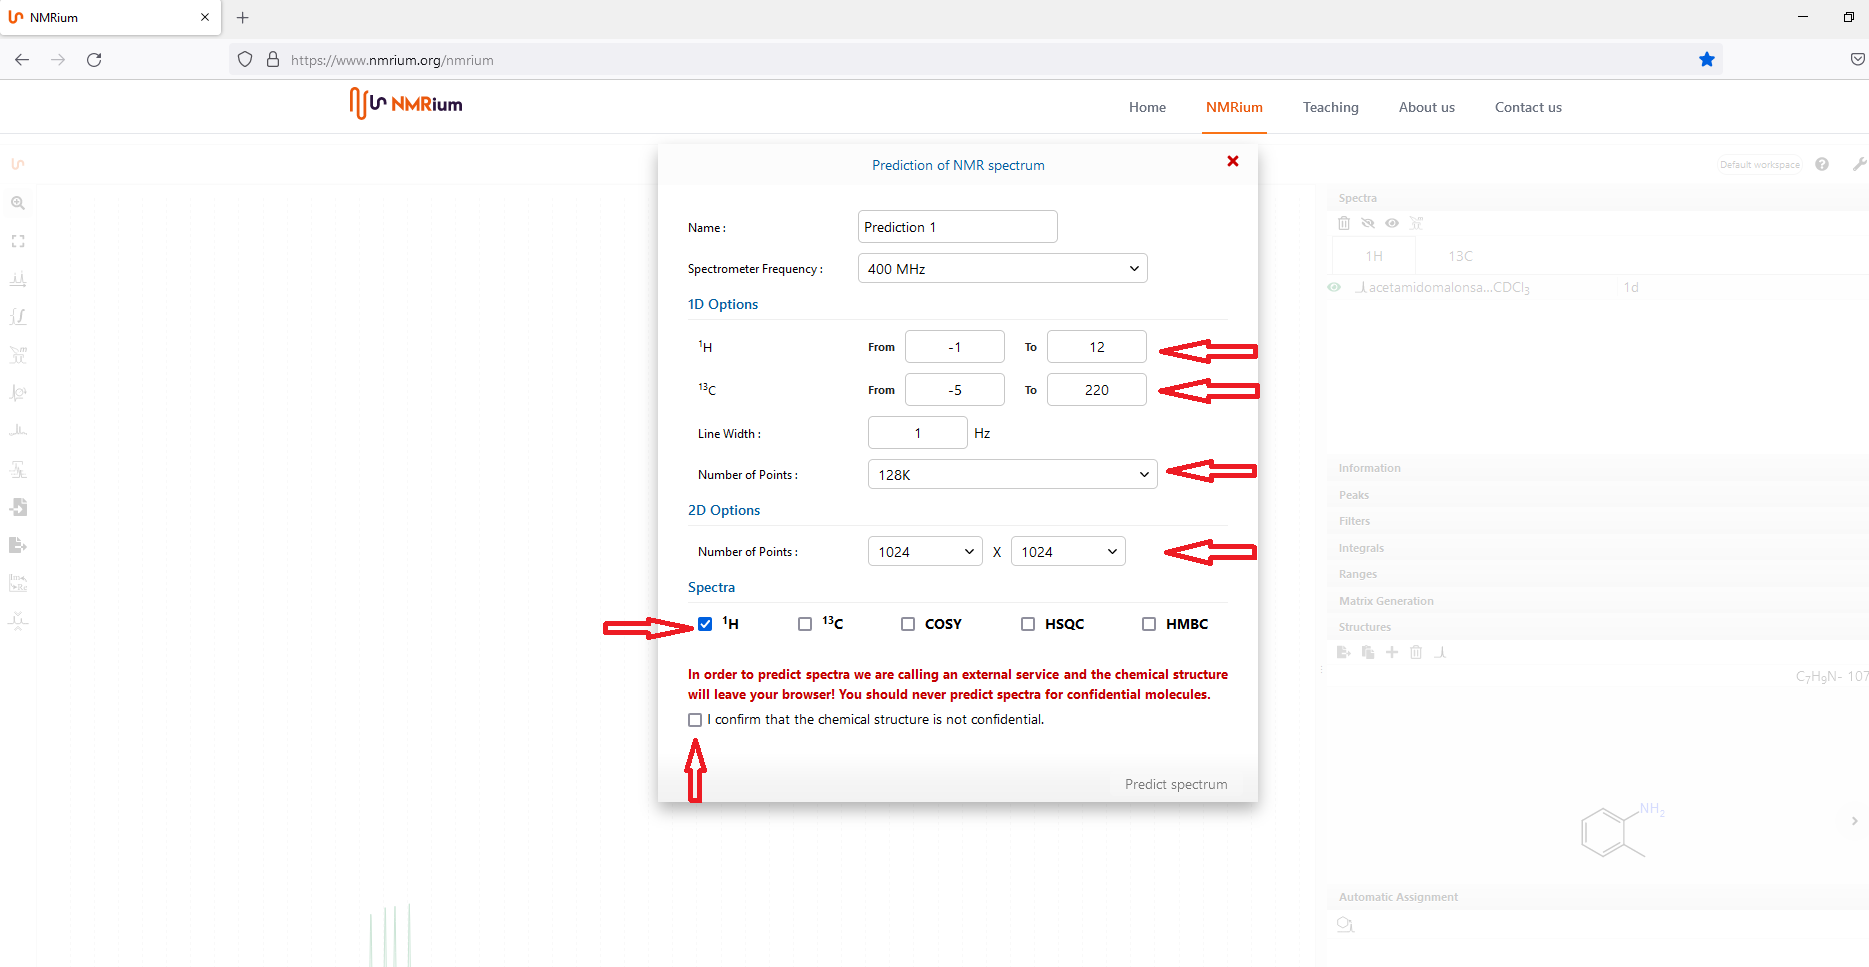Show next structure with right chevron

[x=1854, y=821]
